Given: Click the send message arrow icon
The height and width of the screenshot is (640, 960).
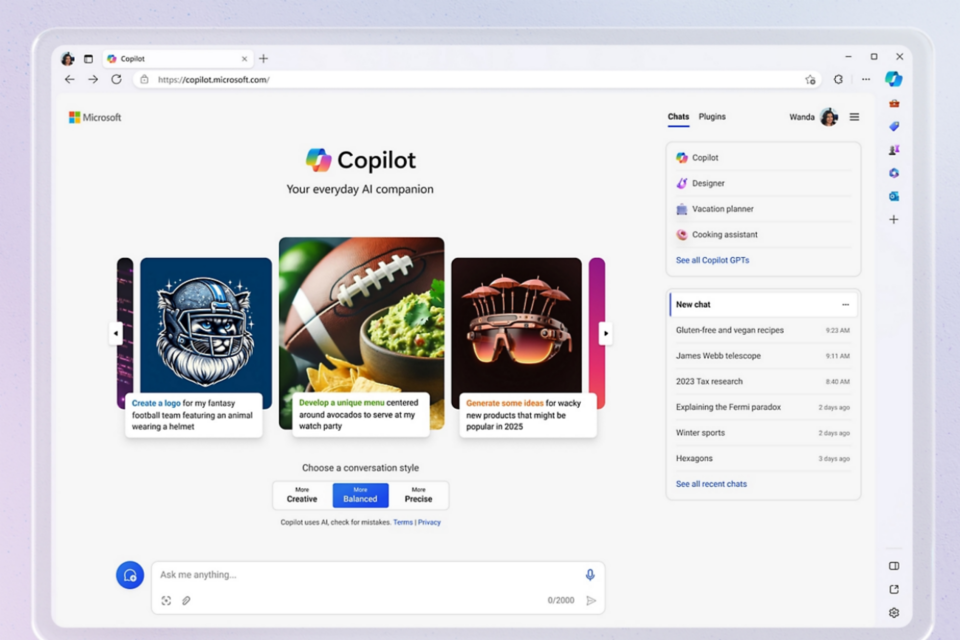Looking at the screenshot, I should coord(591,601).
